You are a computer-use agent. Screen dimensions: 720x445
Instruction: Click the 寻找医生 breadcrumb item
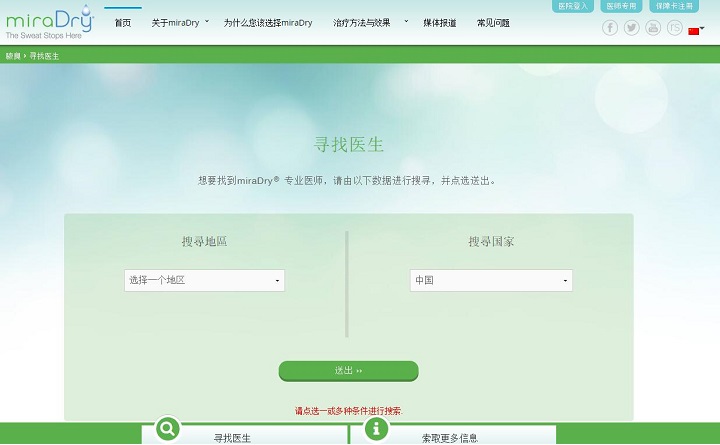coord(44,56)
